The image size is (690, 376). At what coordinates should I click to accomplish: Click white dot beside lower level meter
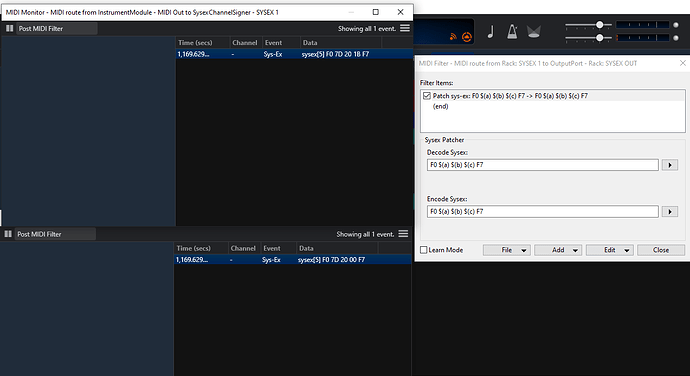pyautogui.click(x=676, y=38)
